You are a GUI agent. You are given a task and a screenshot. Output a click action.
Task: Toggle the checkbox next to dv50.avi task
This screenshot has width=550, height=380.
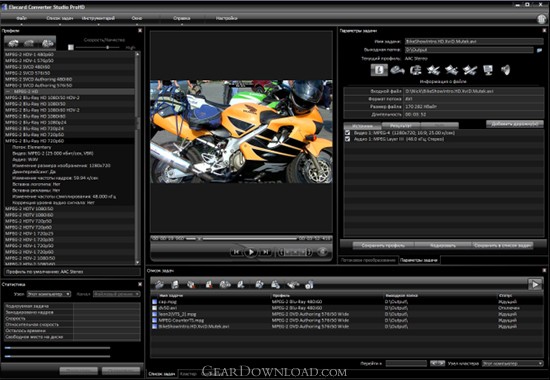pos(154,308)
